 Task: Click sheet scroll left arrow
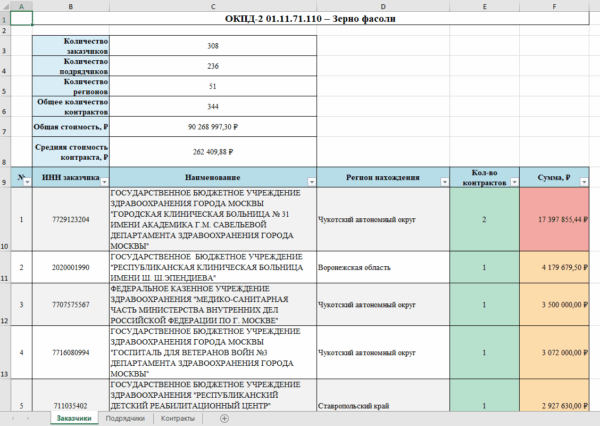pos(13,418)
